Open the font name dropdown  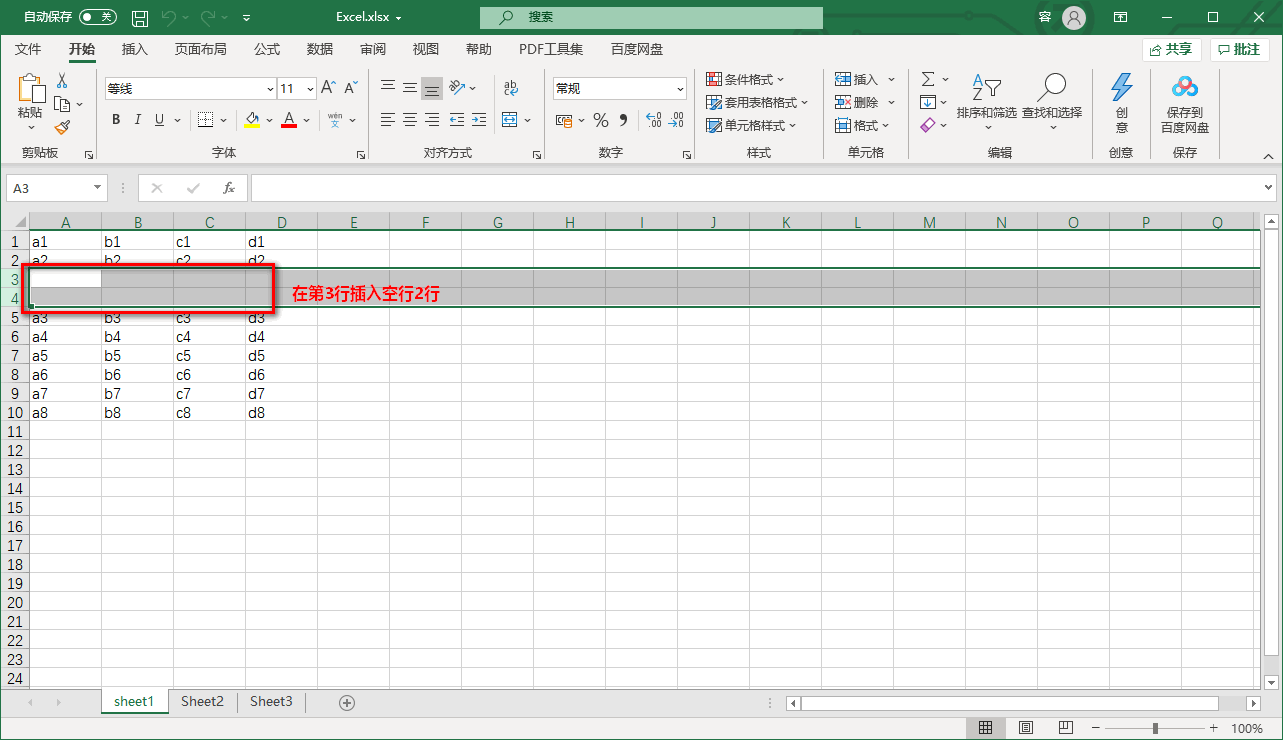coord(269,89)
